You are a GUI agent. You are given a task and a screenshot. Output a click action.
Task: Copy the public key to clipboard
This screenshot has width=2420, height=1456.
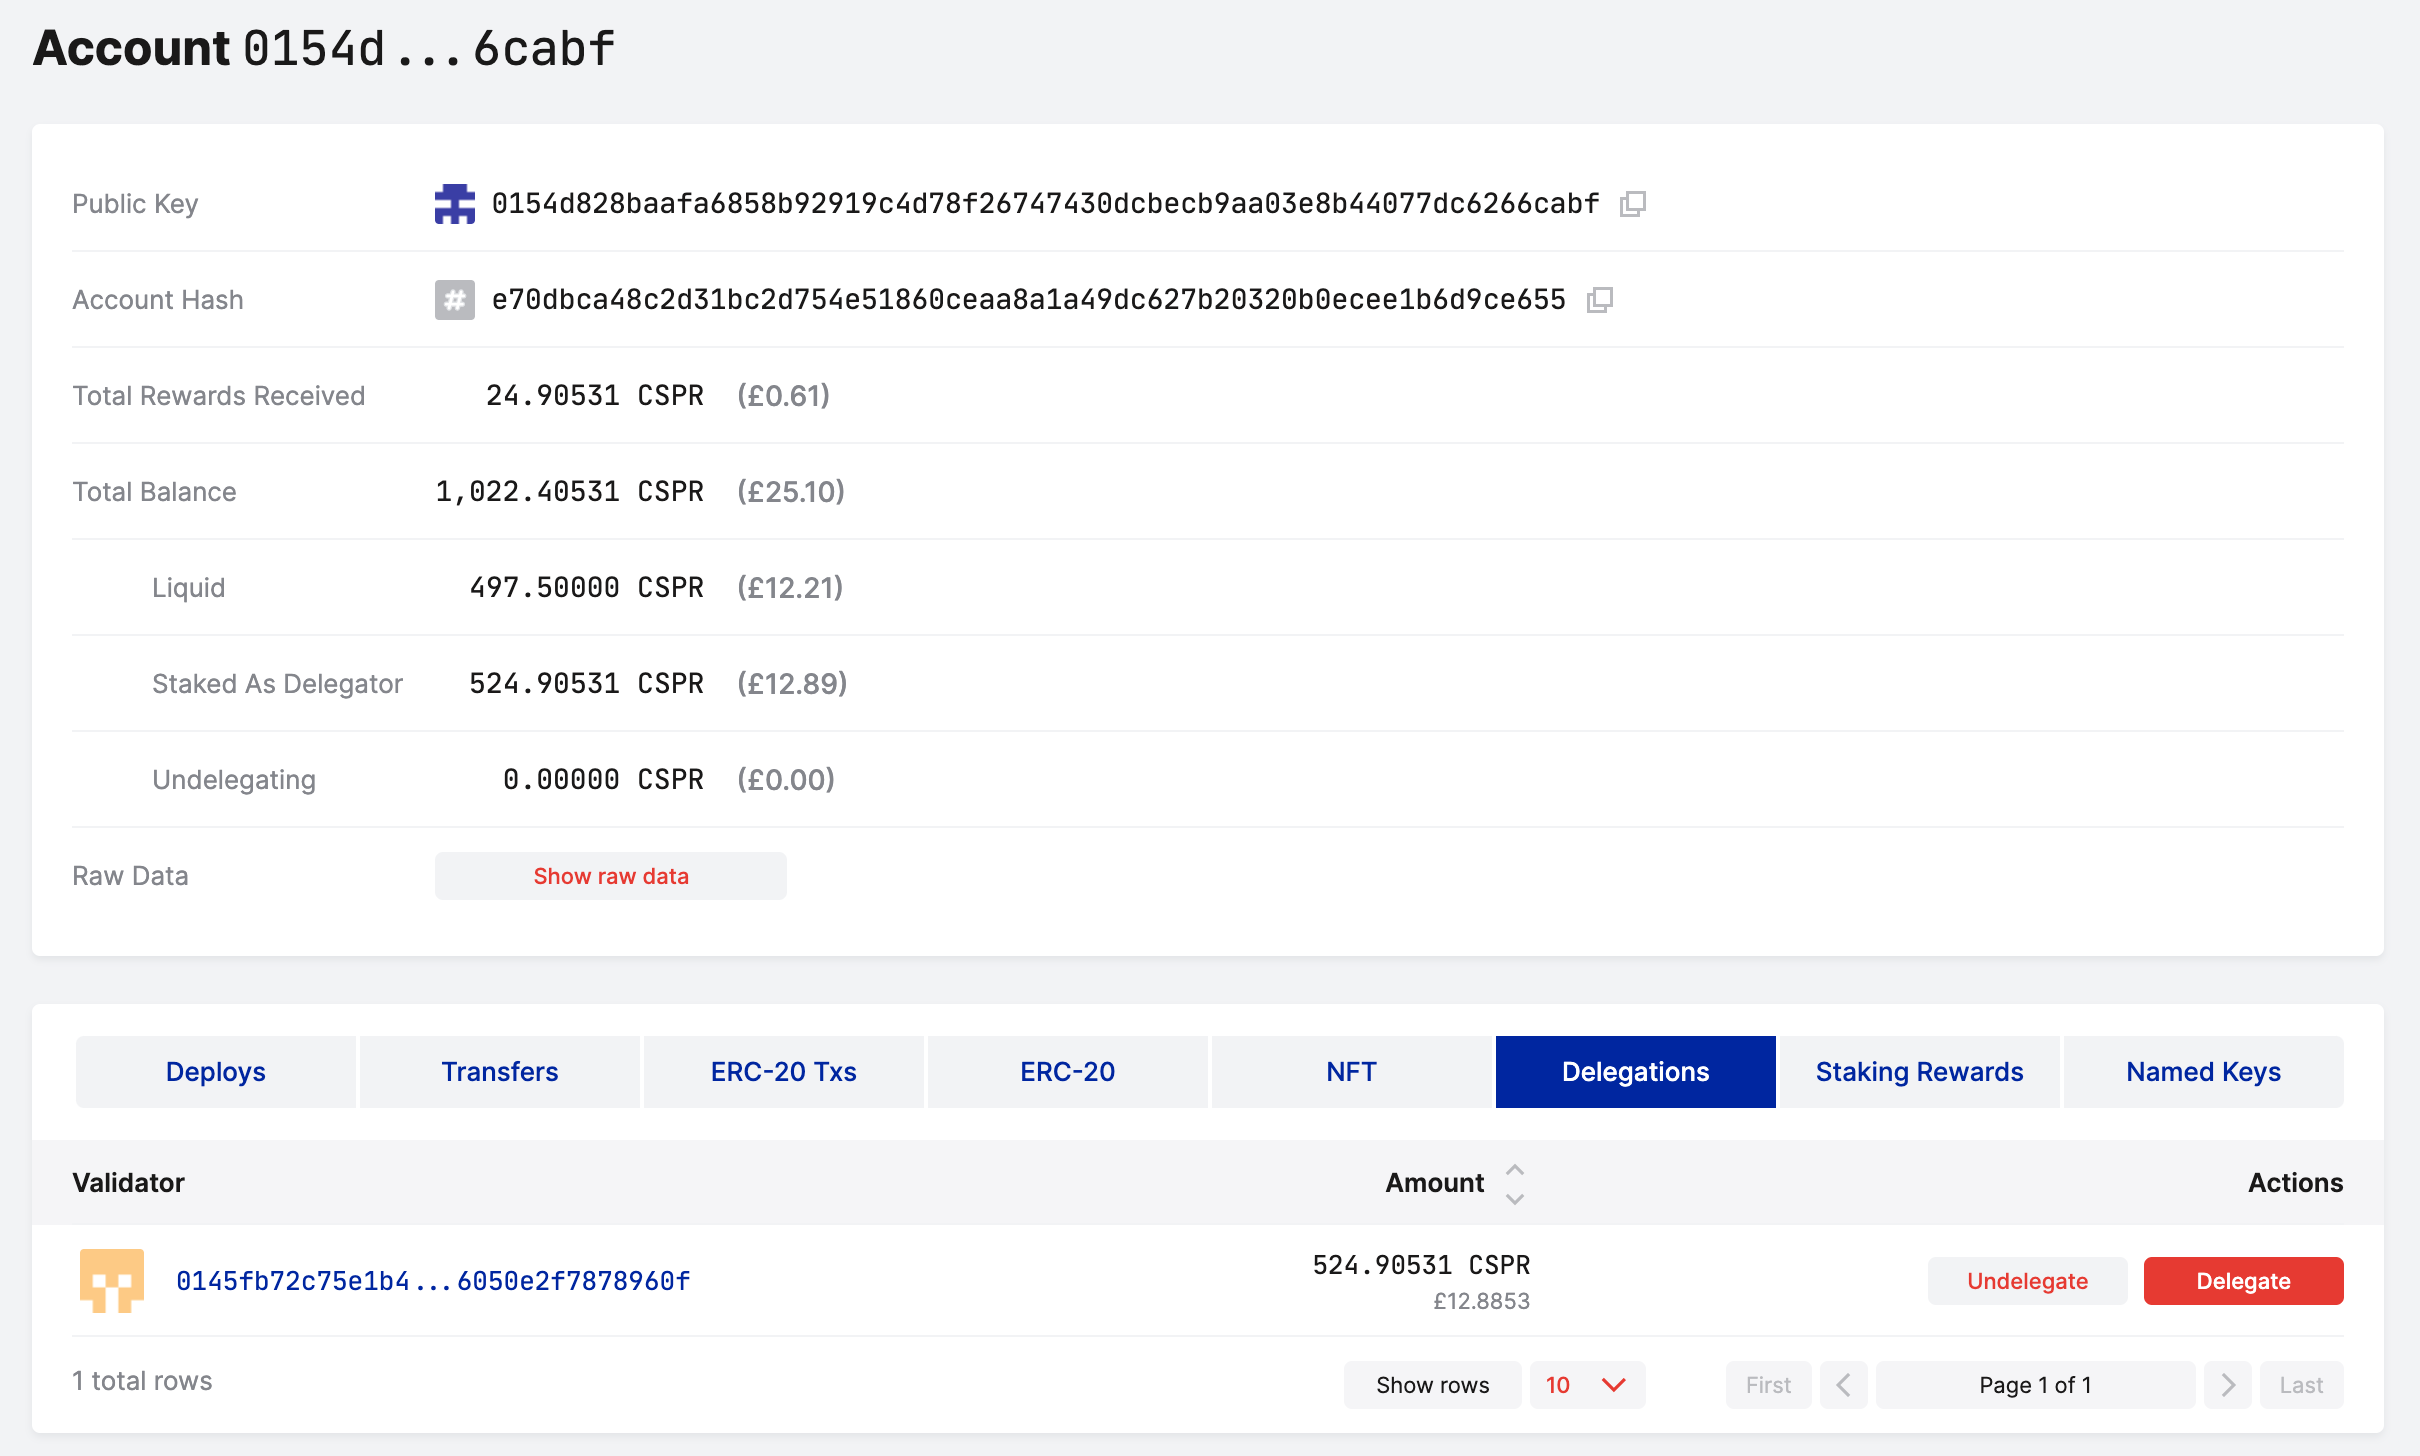1632,204
